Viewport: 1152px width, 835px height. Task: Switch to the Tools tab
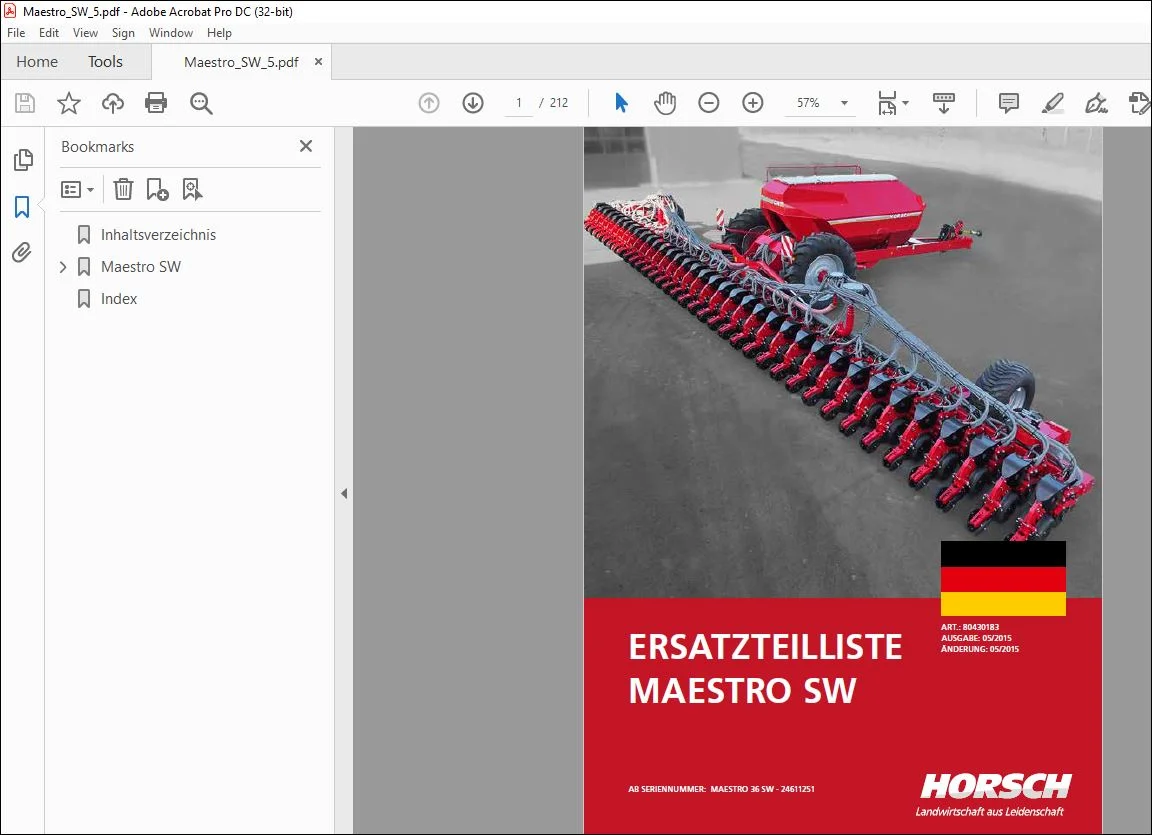[105, 62]
